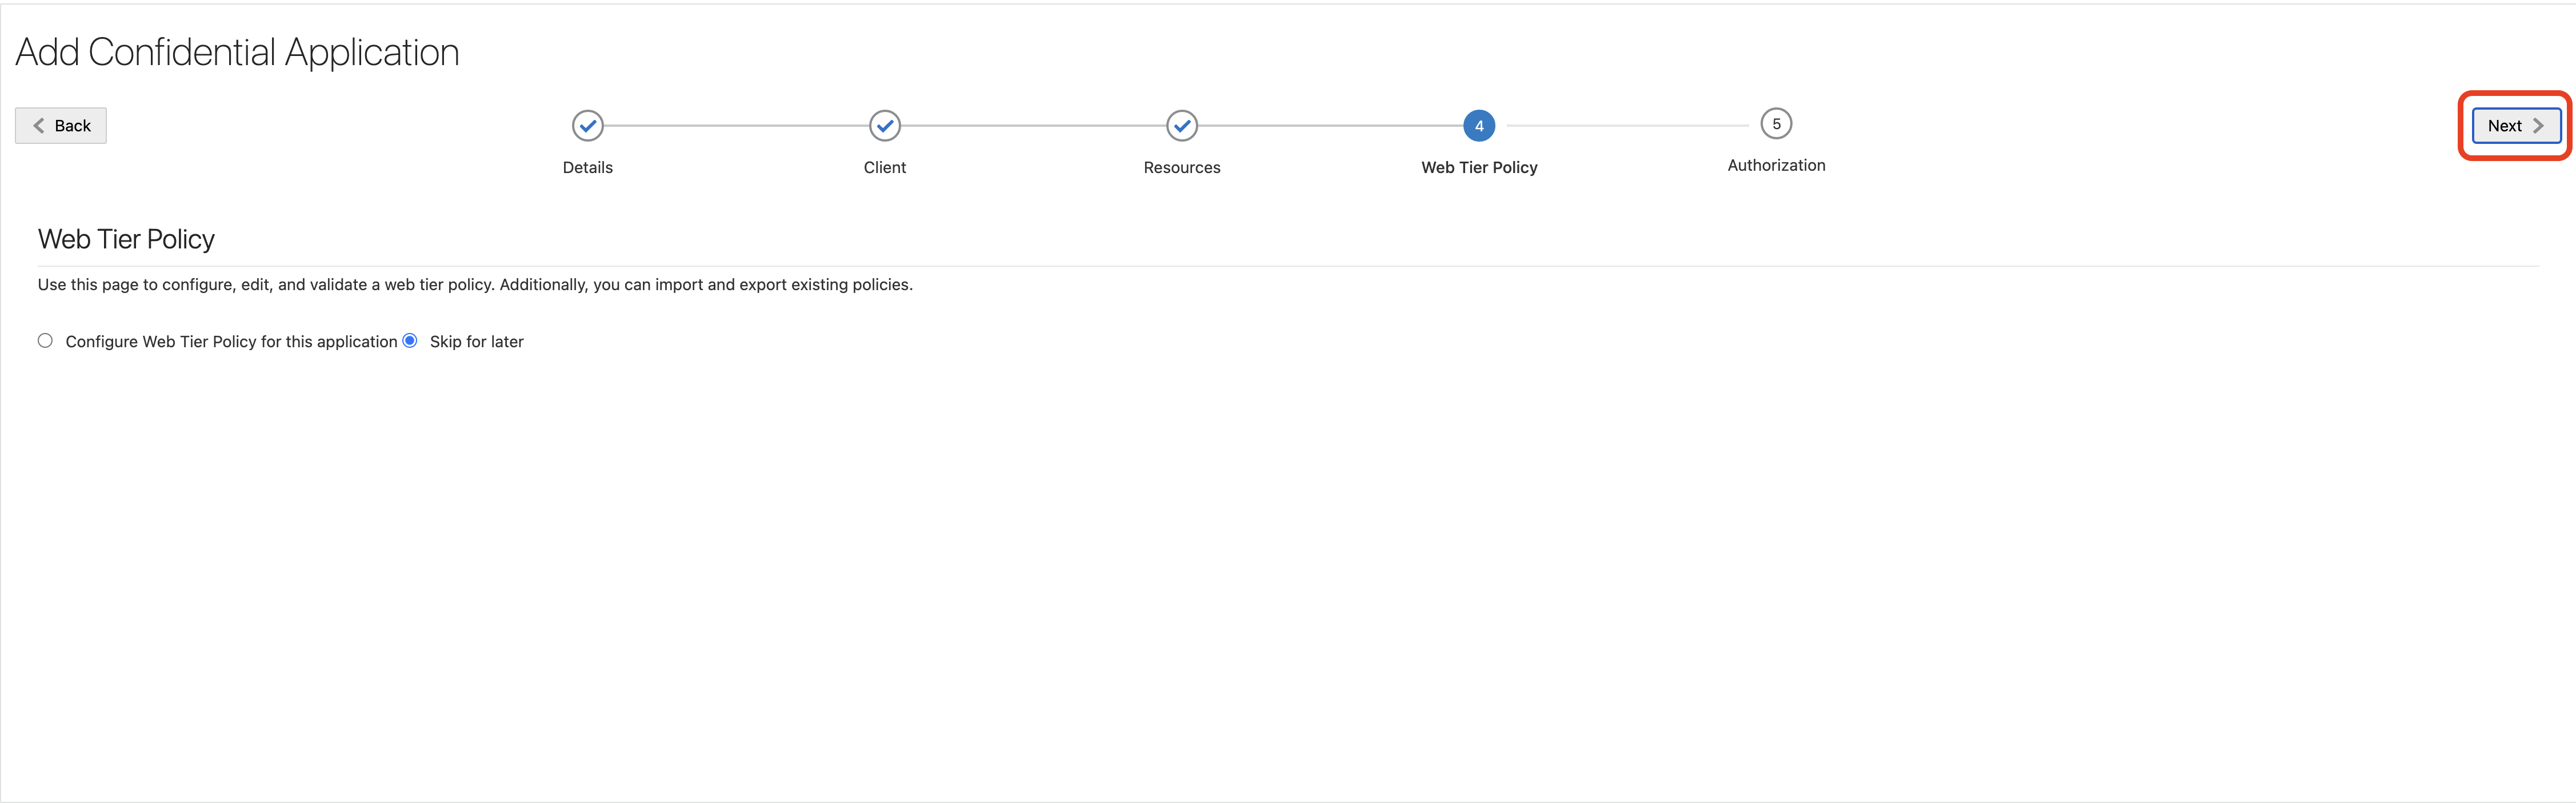Go to the Client step label

pyautogui.click(x=884, y=168)
